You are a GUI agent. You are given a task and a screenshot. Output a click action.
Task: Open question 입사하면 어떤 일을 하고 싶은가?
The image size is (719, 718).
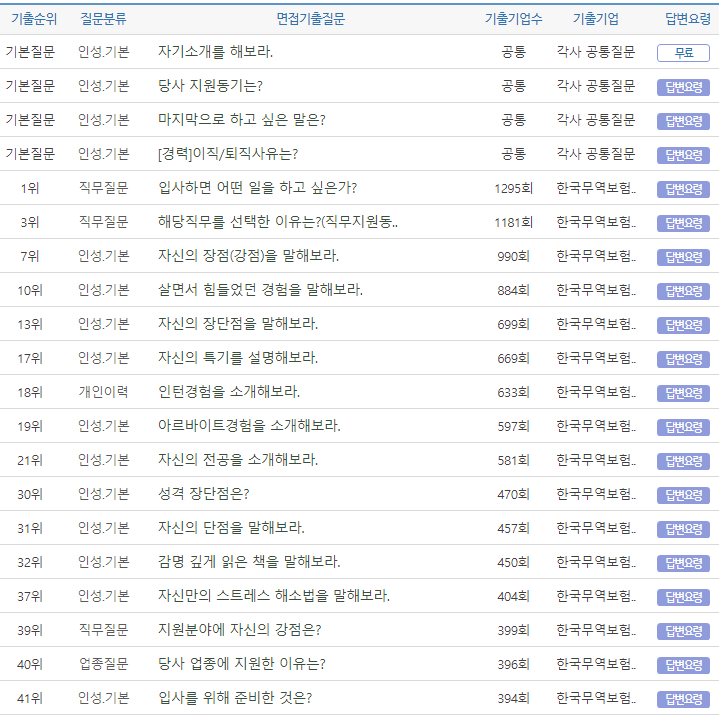tap(257, 188)
